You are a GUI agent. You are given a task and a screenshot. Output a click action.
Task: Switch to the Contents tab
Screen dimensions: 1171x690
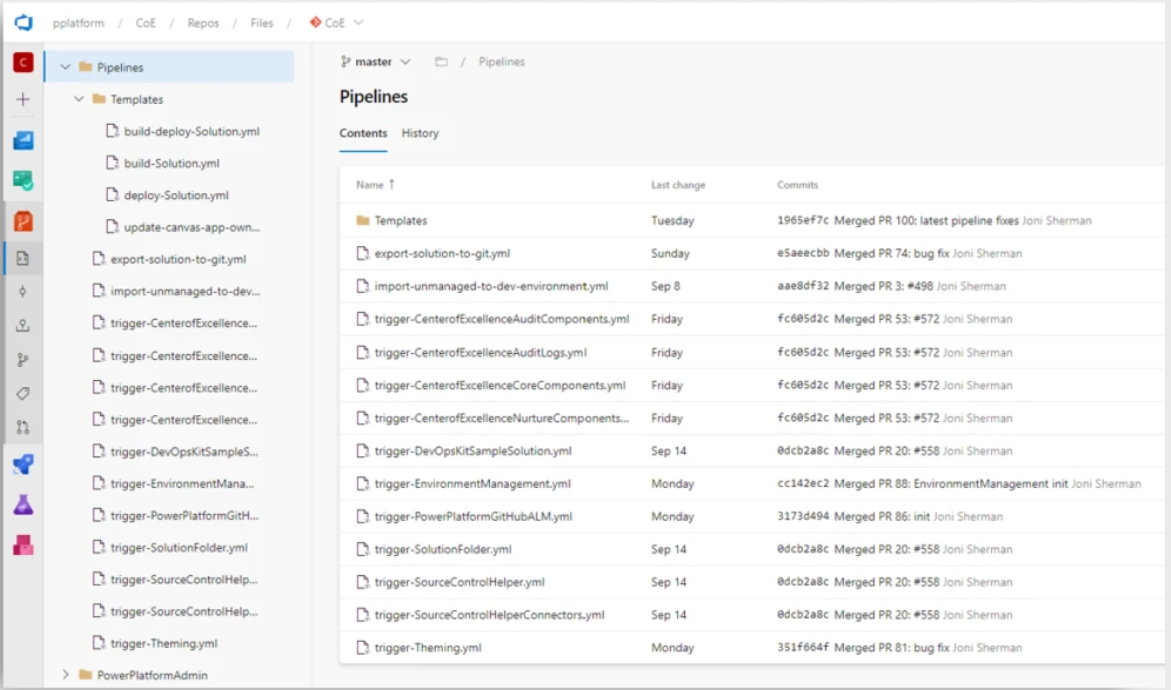(363, 133)
